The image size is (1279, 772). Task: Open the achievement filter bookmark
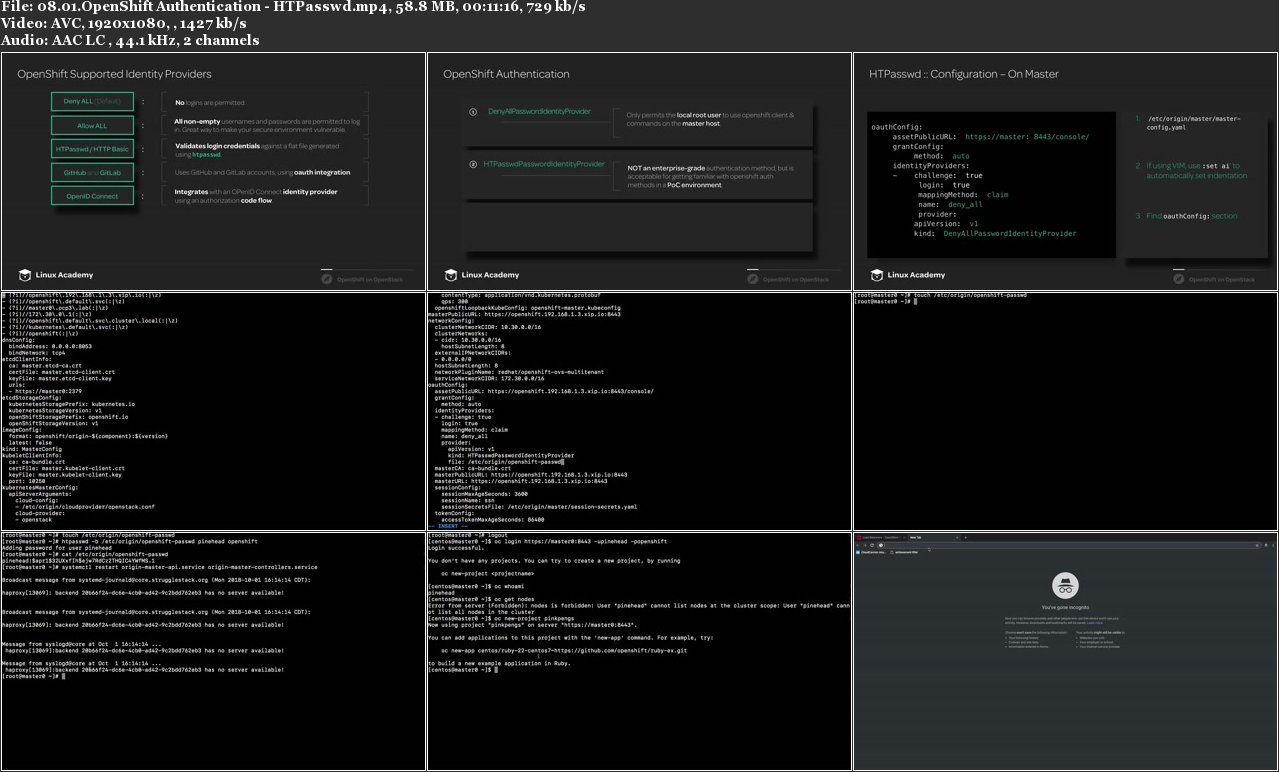click(905, 552)
